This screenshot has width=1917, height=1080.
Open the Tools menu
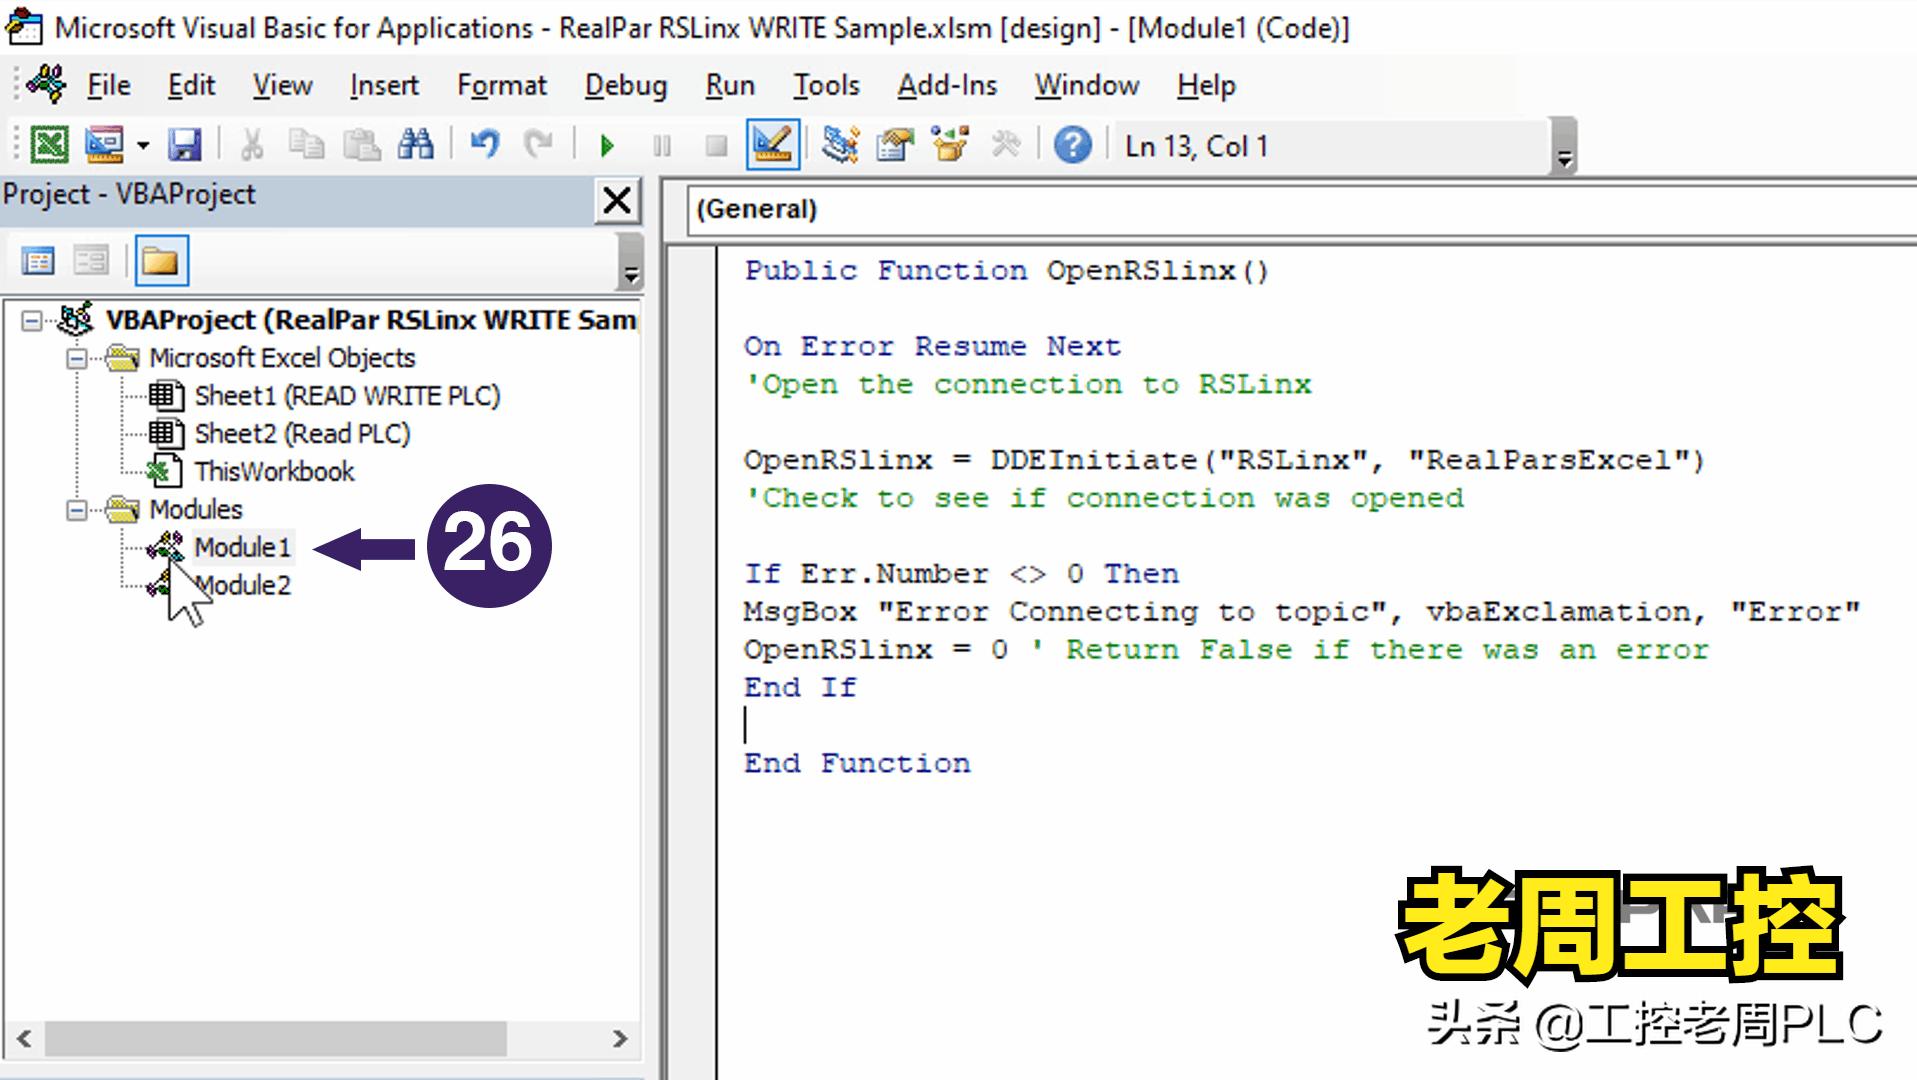[x=826, y=86]
